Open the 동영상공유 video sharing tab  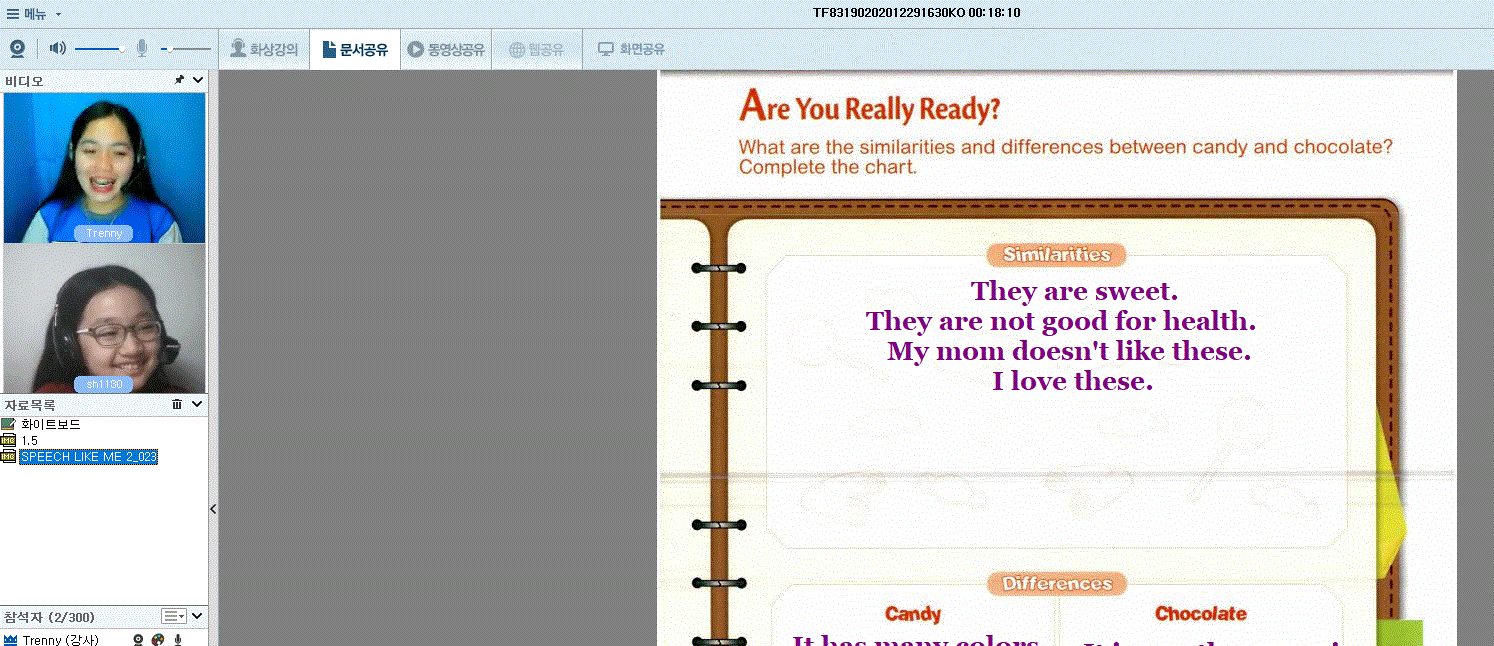(x=446, y=49)
